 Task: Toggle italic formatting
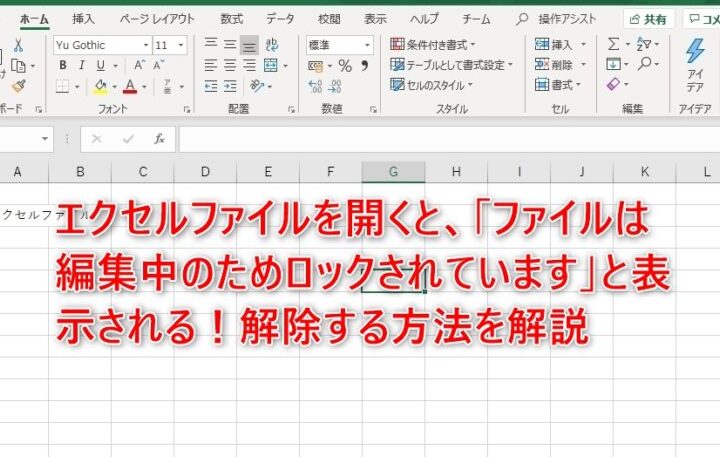81,66
